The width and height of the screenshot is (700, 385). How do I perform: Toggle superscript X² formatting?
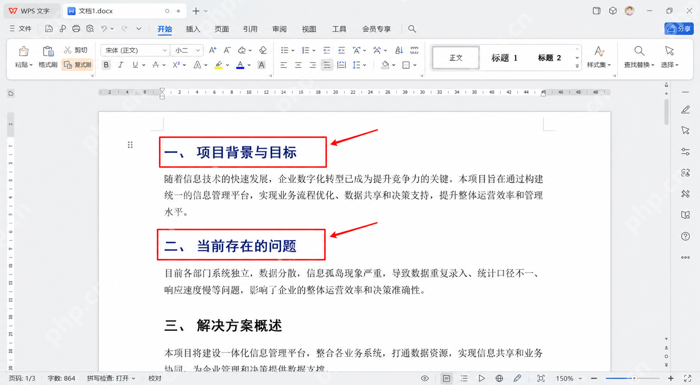[x=176, y=65]
